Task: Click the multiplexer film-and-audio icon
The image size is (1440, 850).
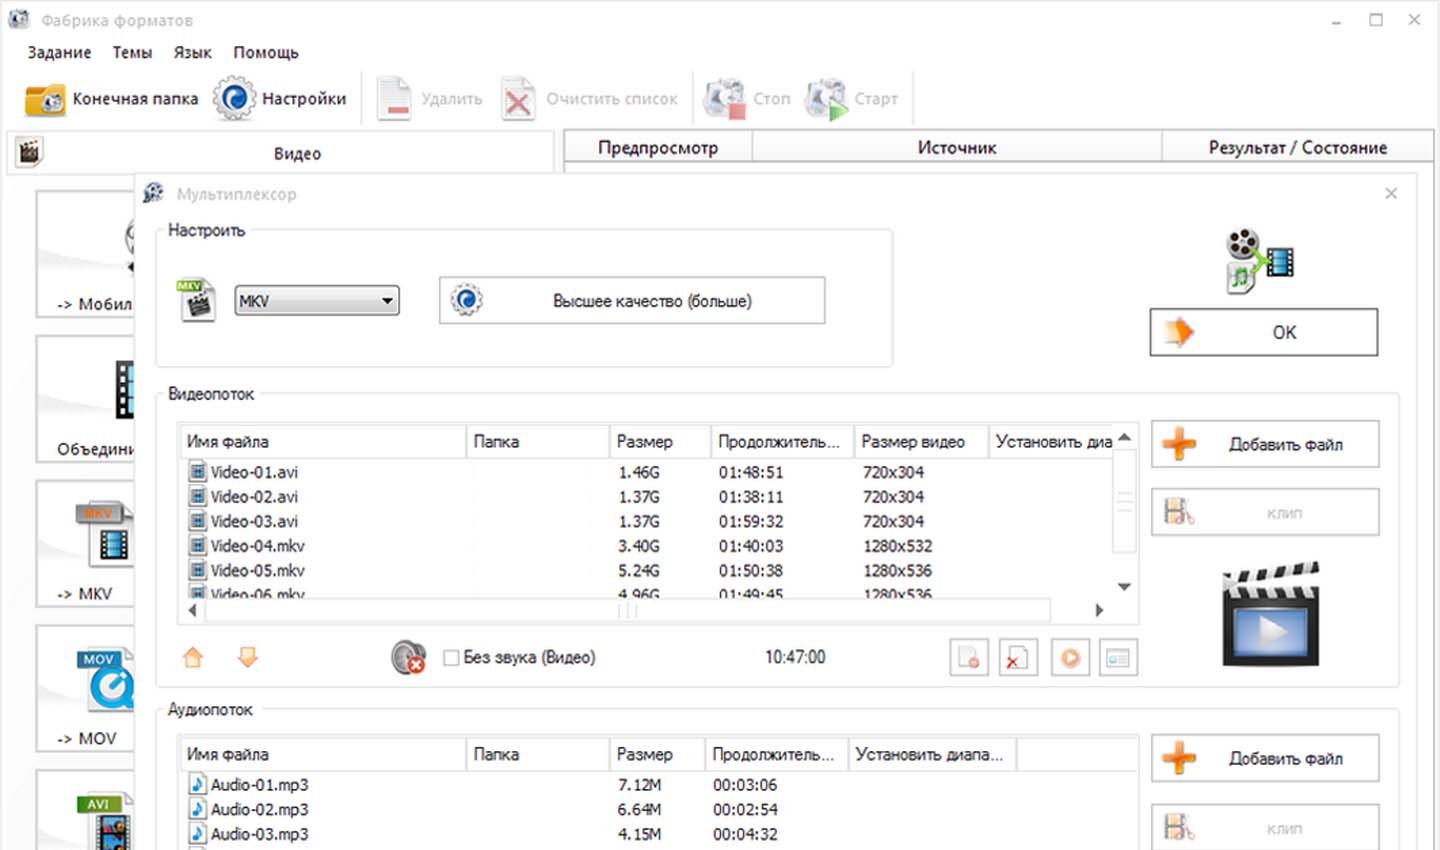Action: 1260,260
